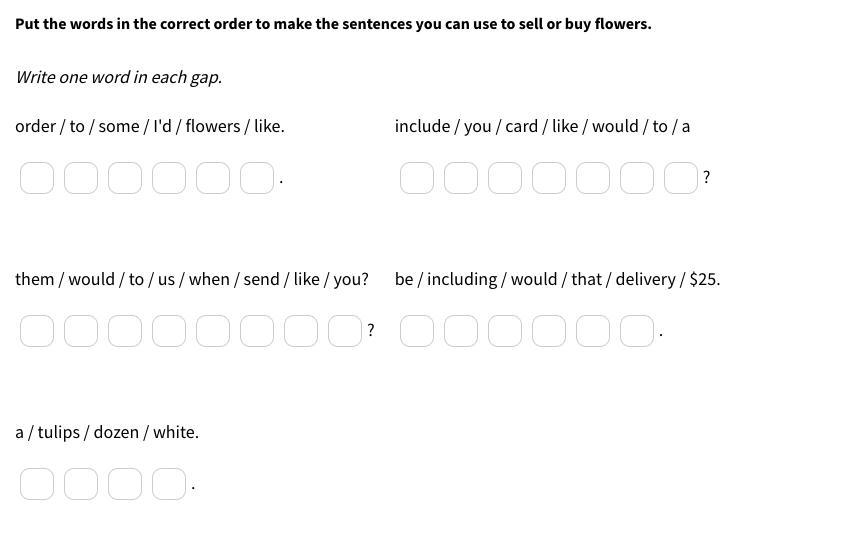Image resolution: width=864 pixels, height=534 pixels.
Task: Select the second gap in the 'when / send' sentence
Action: tap(81, 331)
